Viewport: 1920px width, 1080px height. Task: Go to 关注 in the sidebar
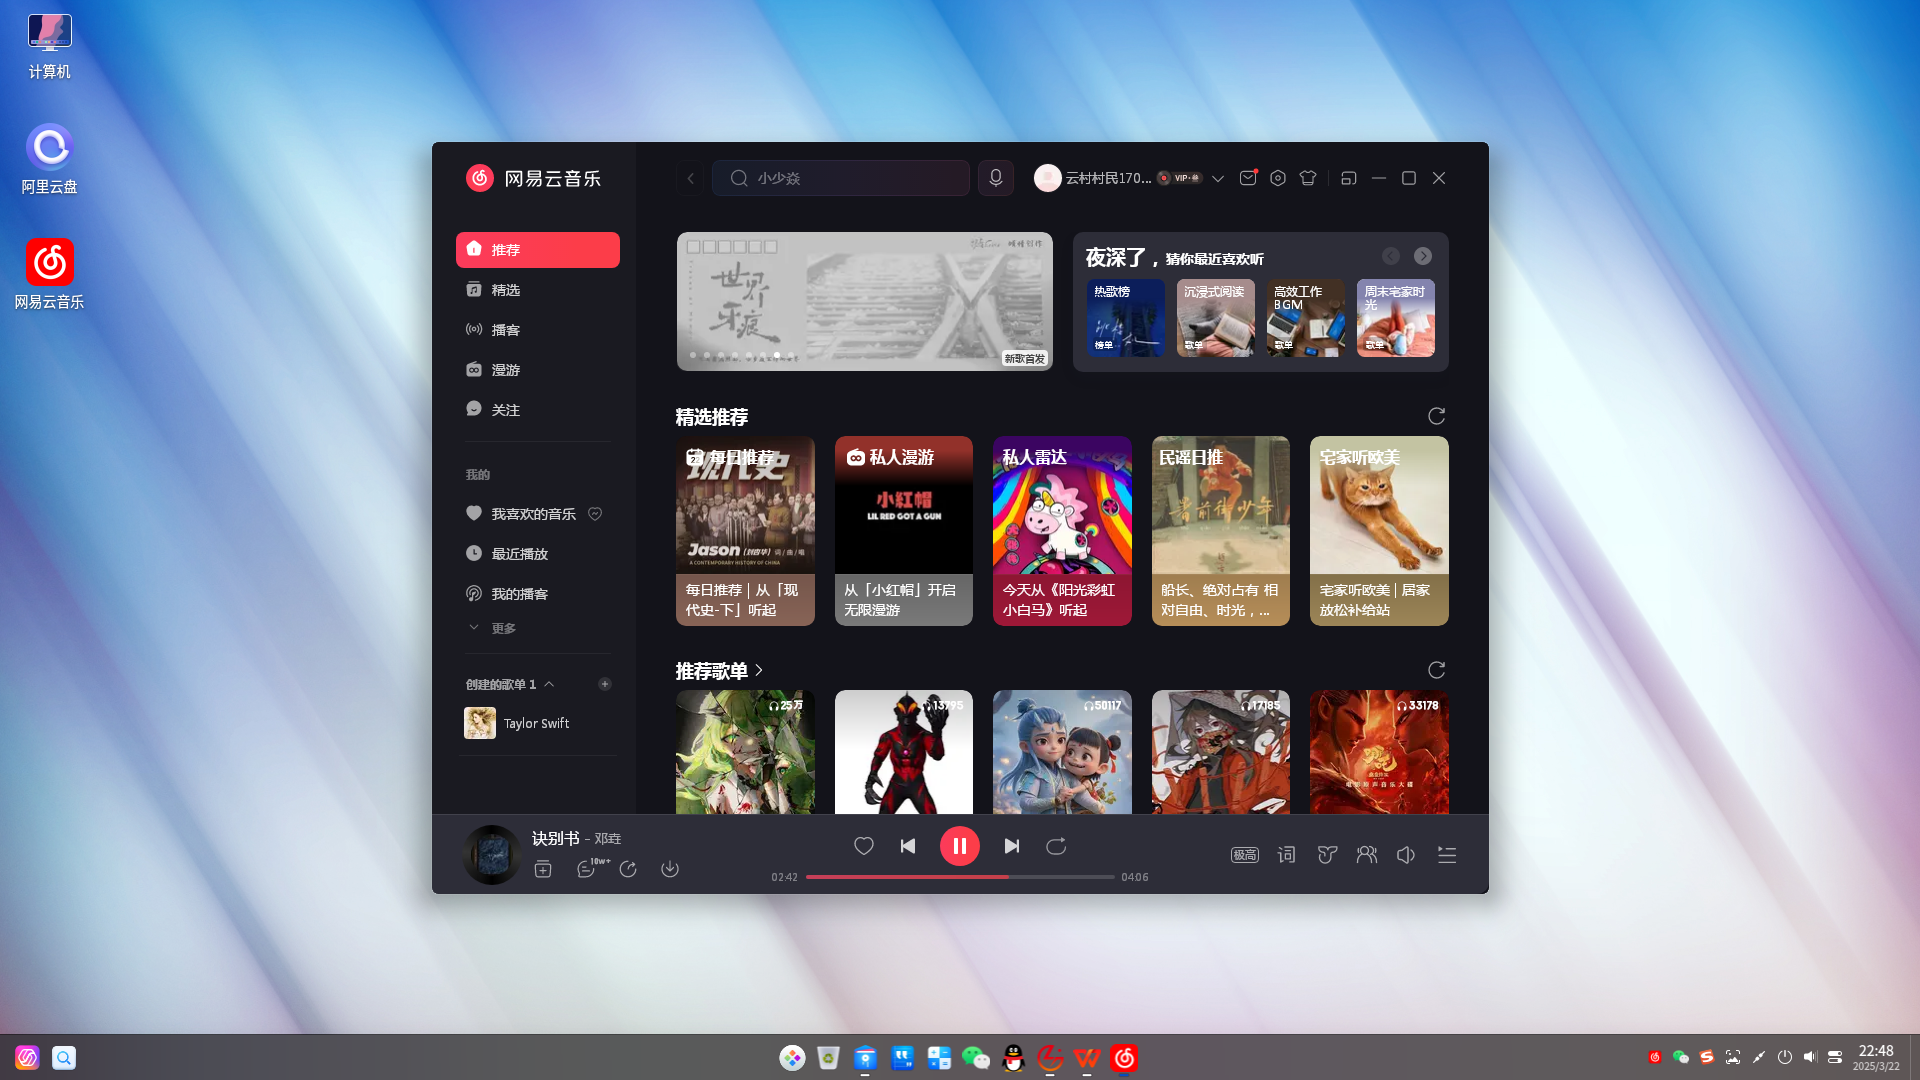pos(538,410)
